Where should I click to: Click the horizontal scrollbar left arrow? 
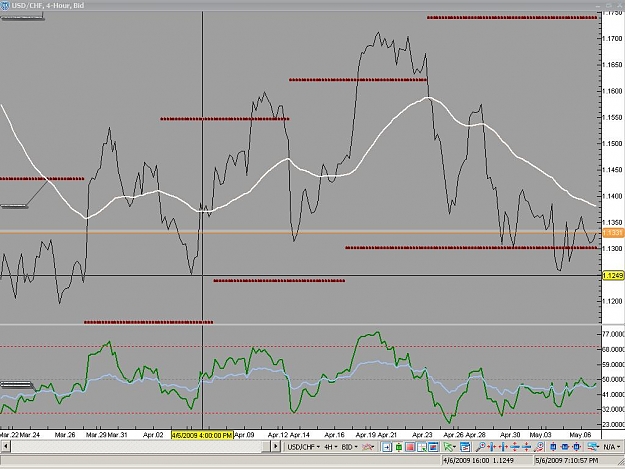pos(5,447)
